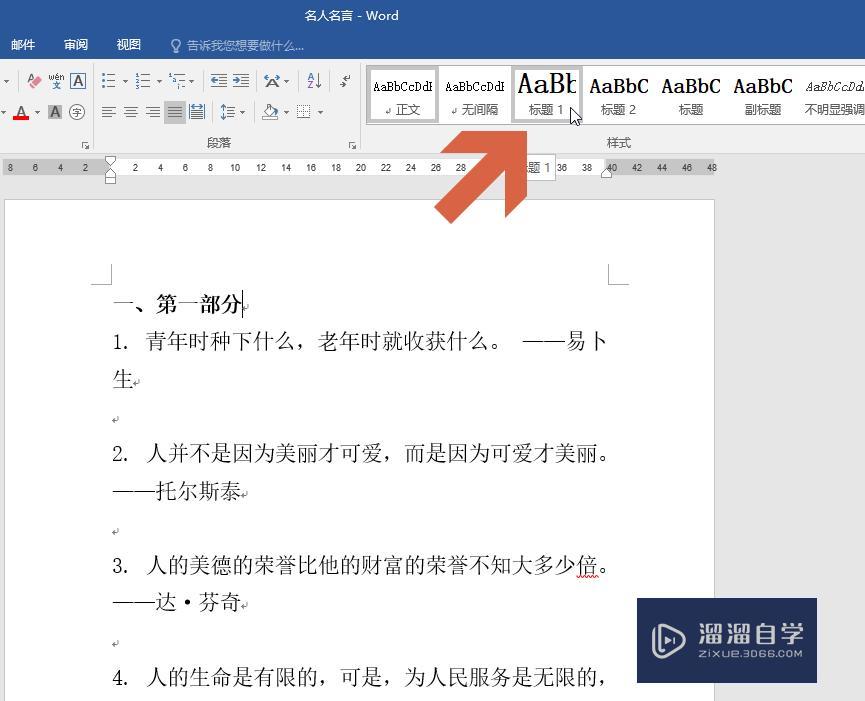
Task: Expand the Line Spacing dropdown arrow
Action: pos(242,113)
